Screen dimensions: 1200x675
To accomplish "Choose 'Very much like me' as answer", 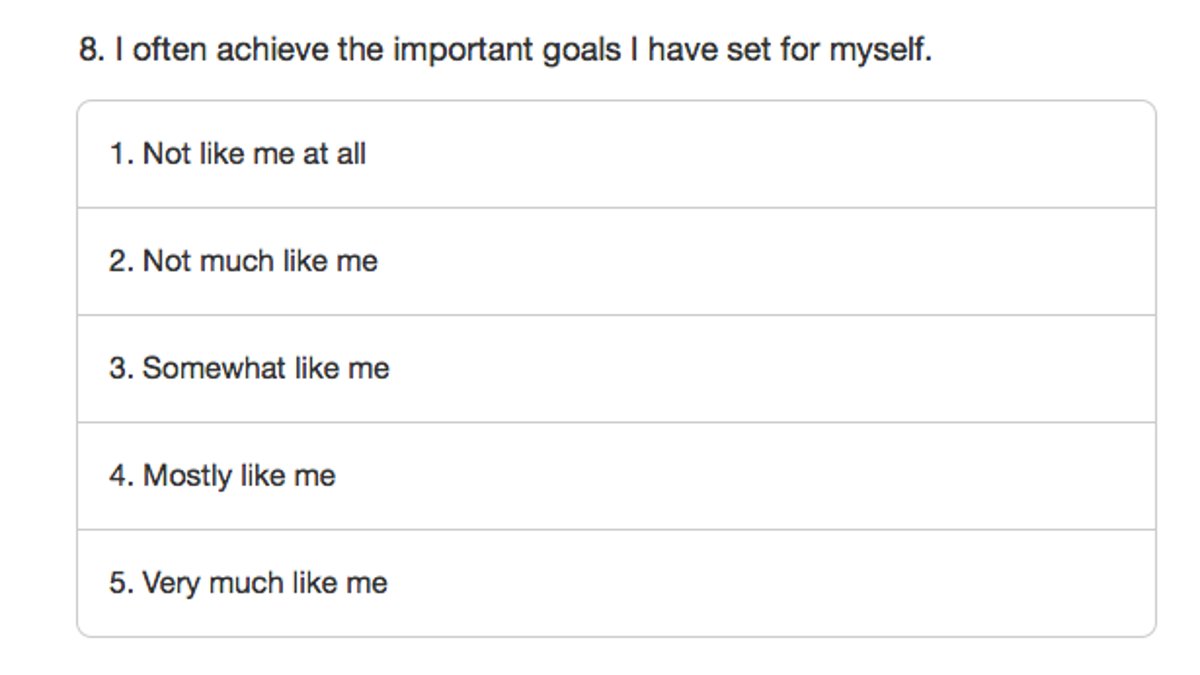I will click(616, 582).
